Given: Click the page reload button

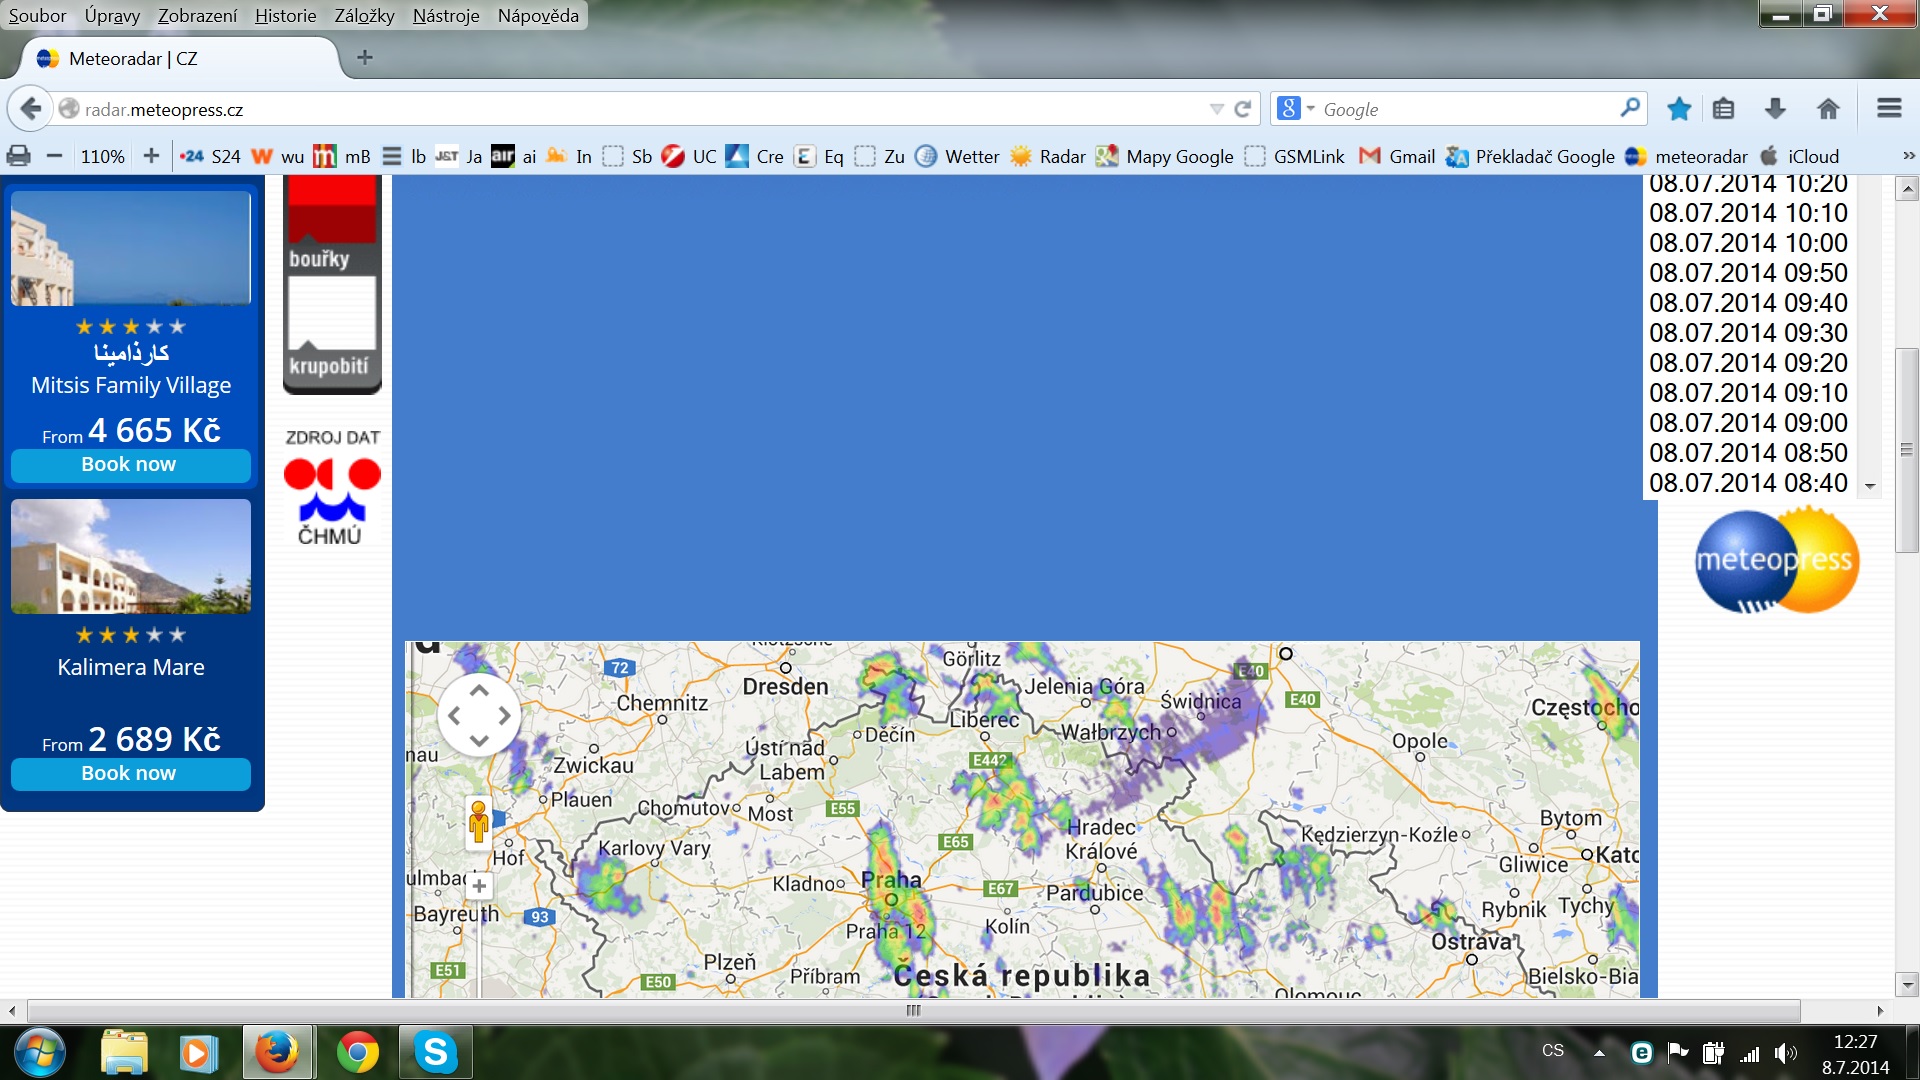Looking at the screenshot, I should point(1243,109).
